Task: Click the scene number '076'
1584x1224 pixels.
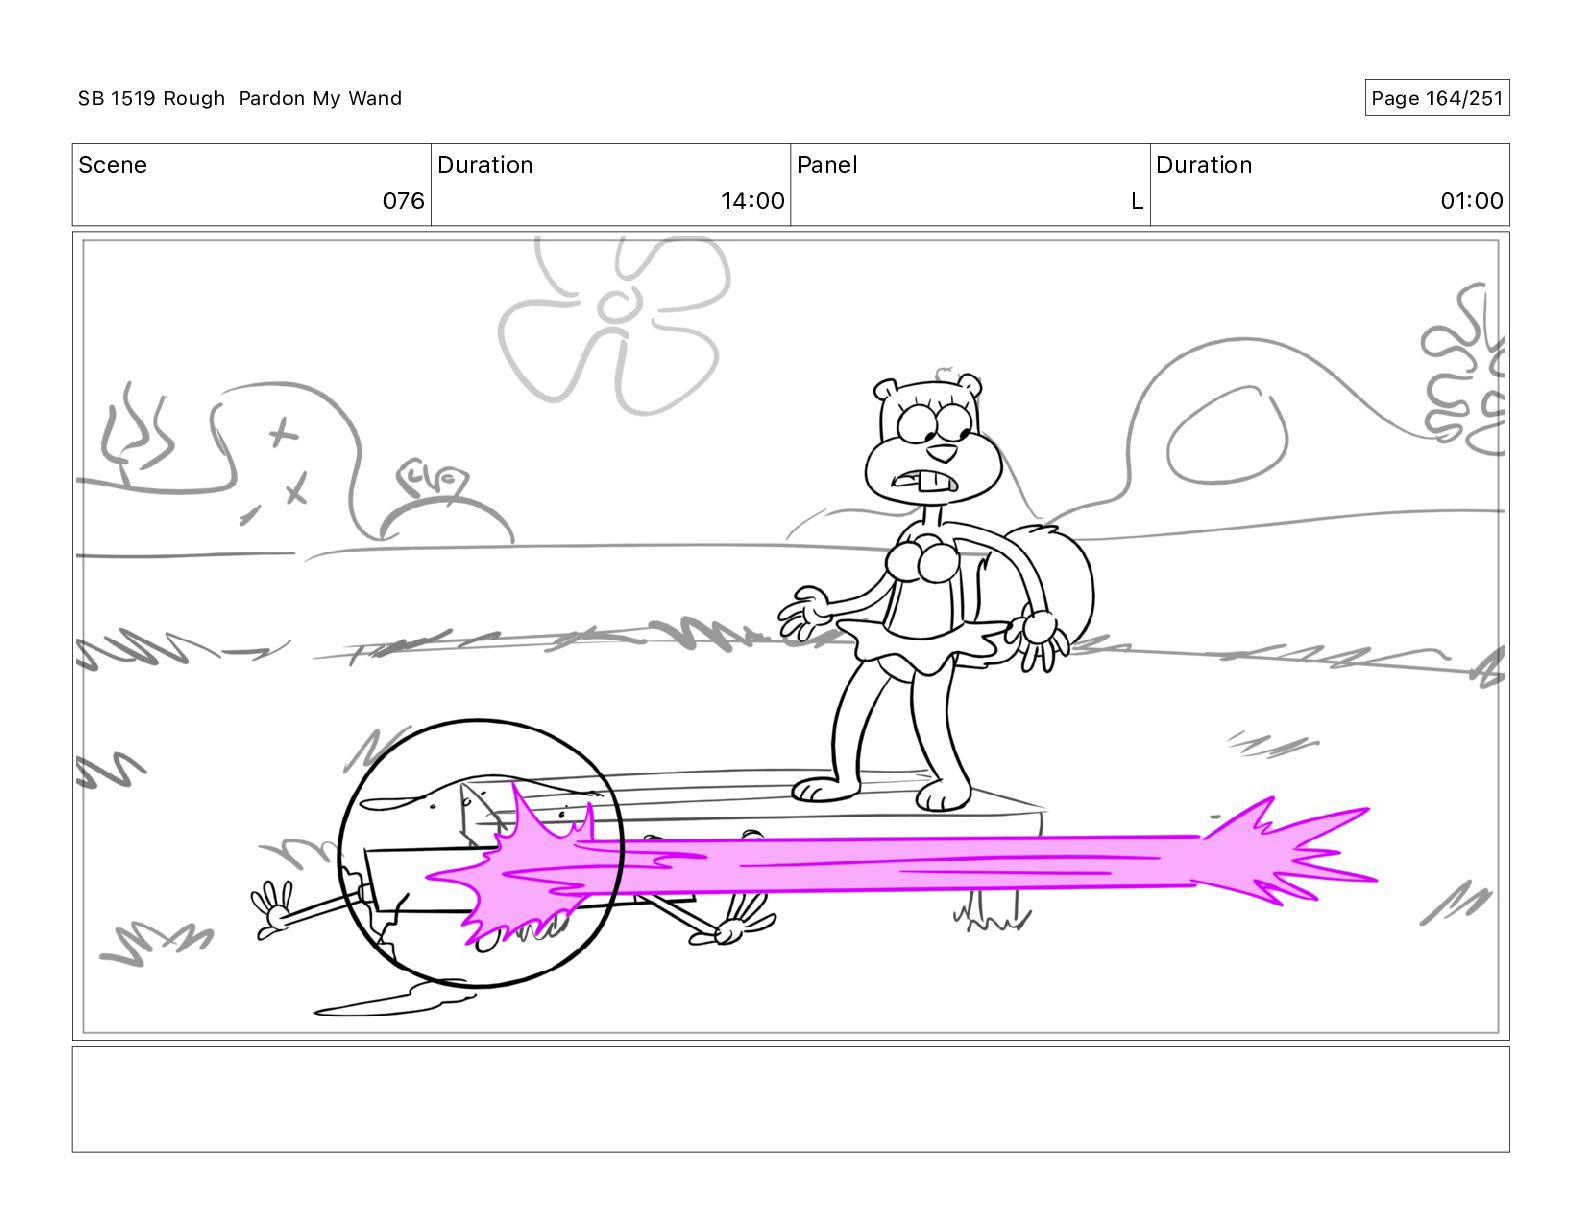Action: click(x=404, y=201)
